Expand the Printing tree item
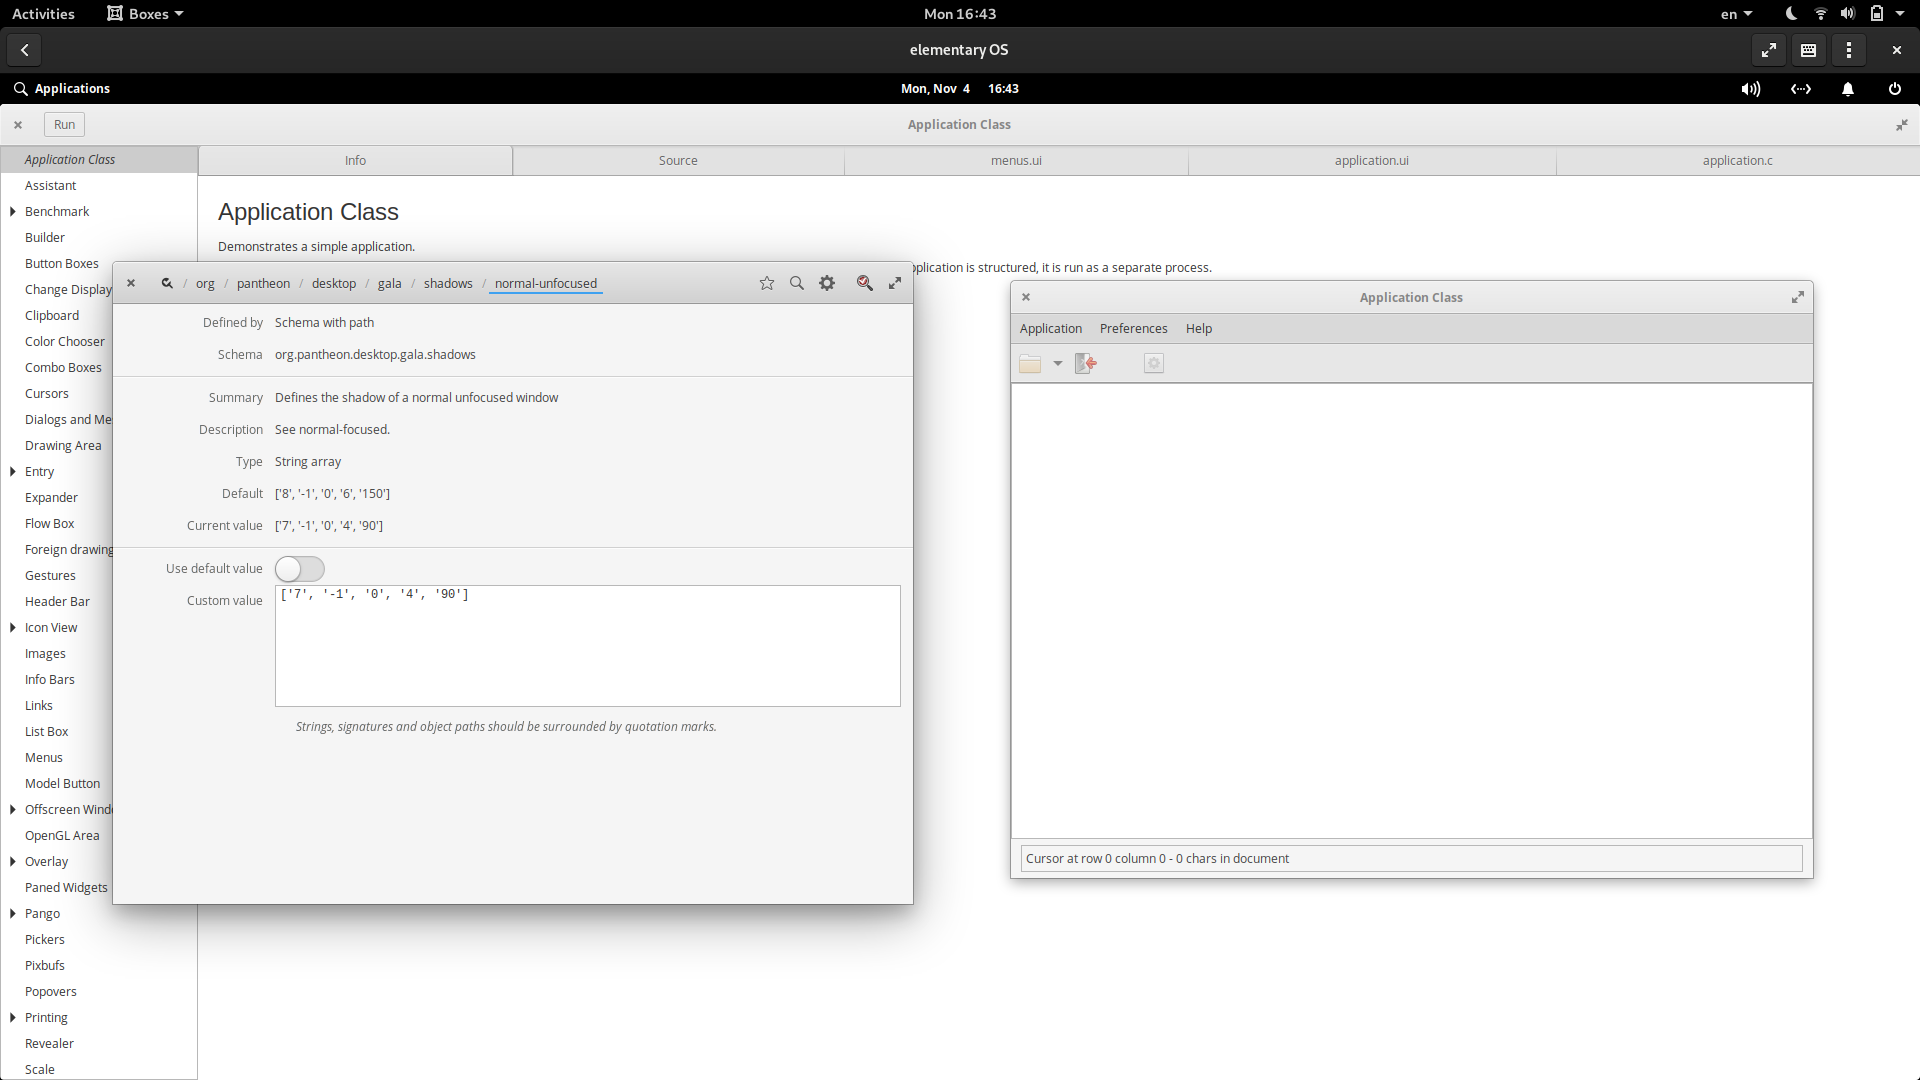Screen dimensions: 1920x1080 click(x=13, y=1018)
